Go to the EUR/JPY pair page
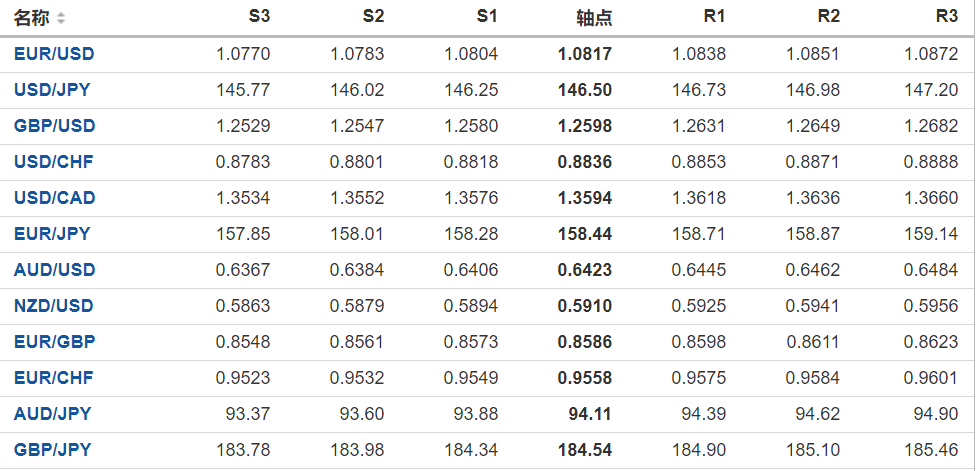This screenshot has height=471, width=977. pos(52,234)
